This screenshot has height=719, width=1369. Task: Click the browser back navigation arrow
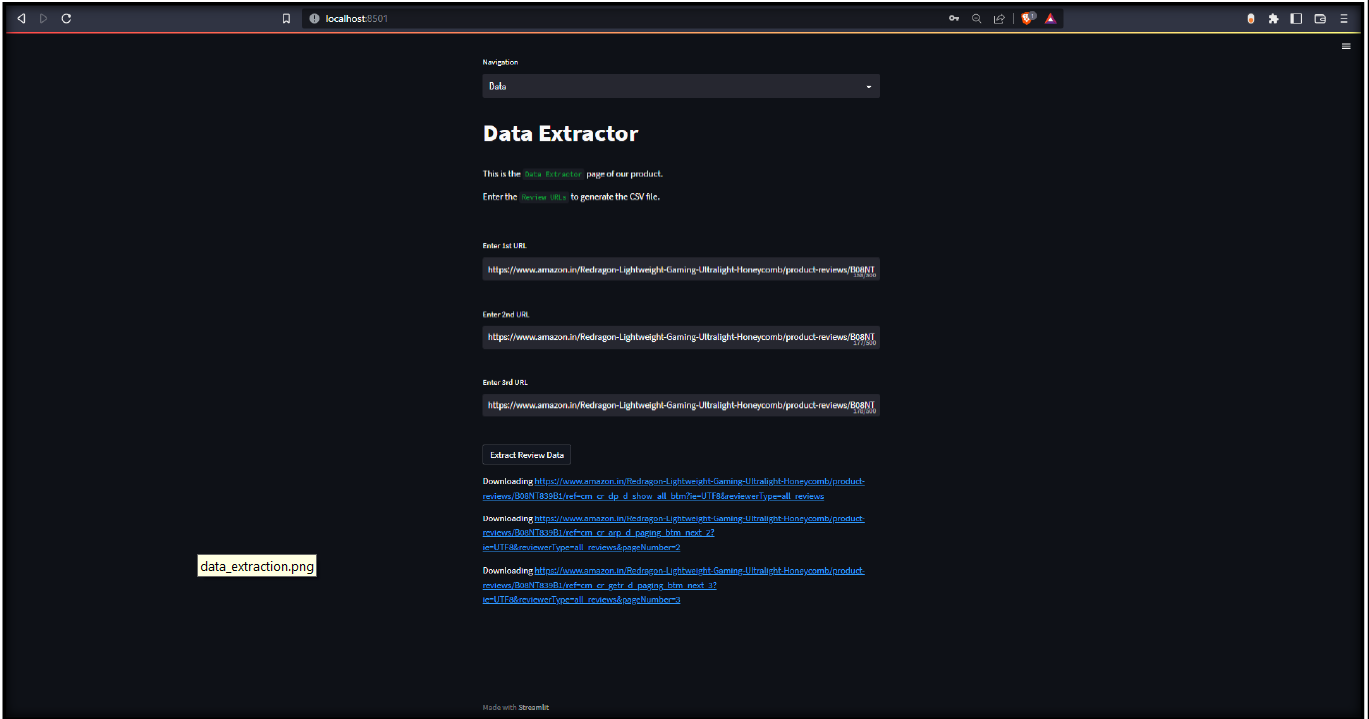(x=21, y=17)
